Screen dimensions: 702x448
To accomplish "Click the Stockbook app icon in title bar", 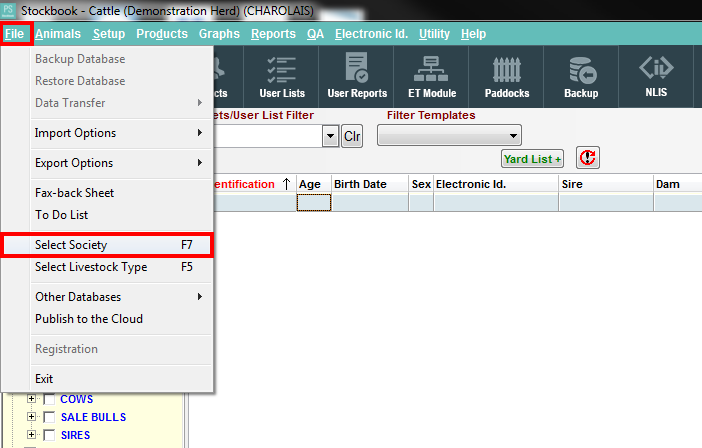I will [x=9, y=10].
